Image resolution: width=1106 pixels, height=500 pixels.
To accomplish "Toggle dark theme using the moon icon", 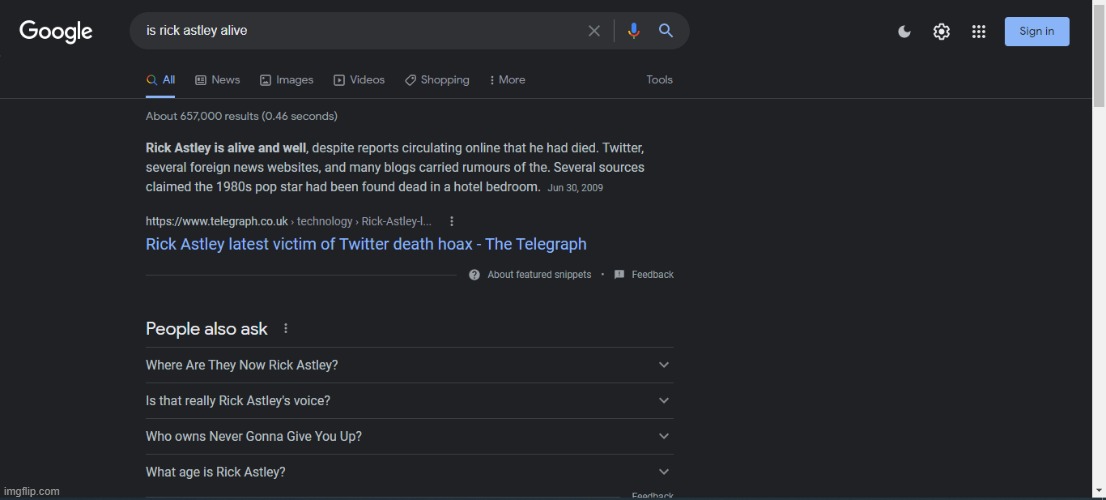I will 904,32.
